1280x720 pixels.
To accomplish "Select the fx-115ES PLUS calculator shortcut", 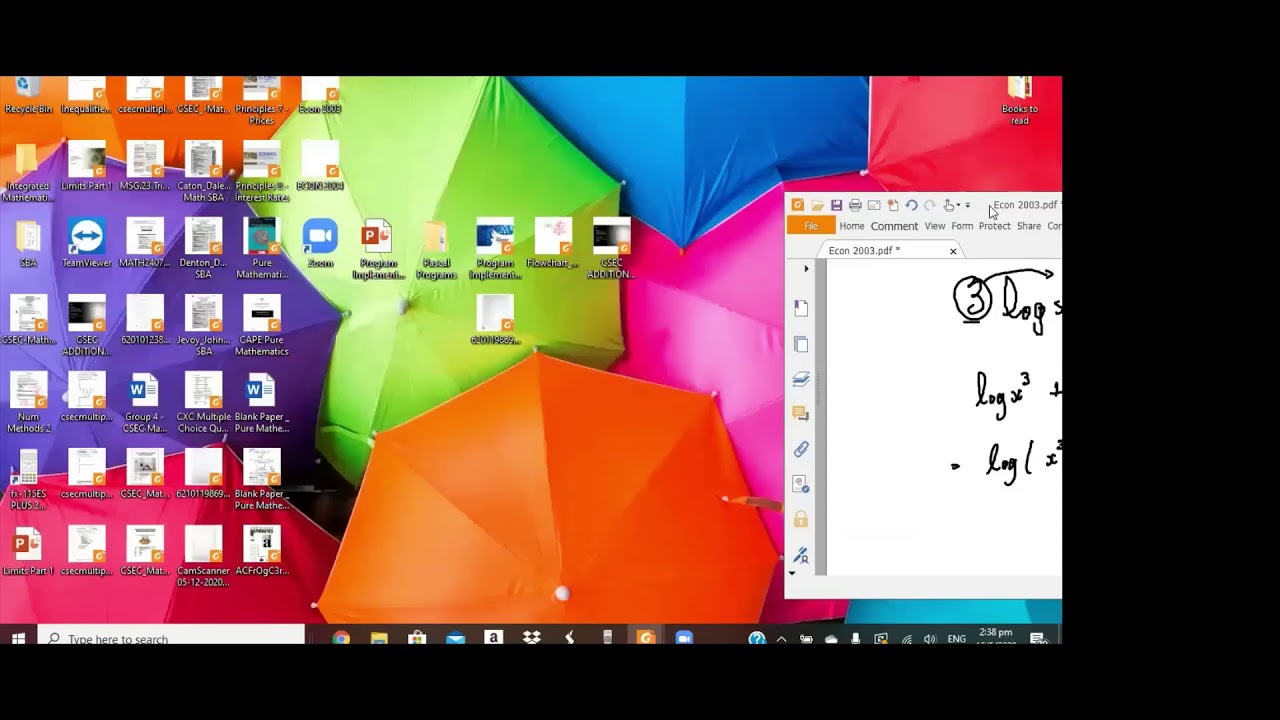I will coord(28,480).
